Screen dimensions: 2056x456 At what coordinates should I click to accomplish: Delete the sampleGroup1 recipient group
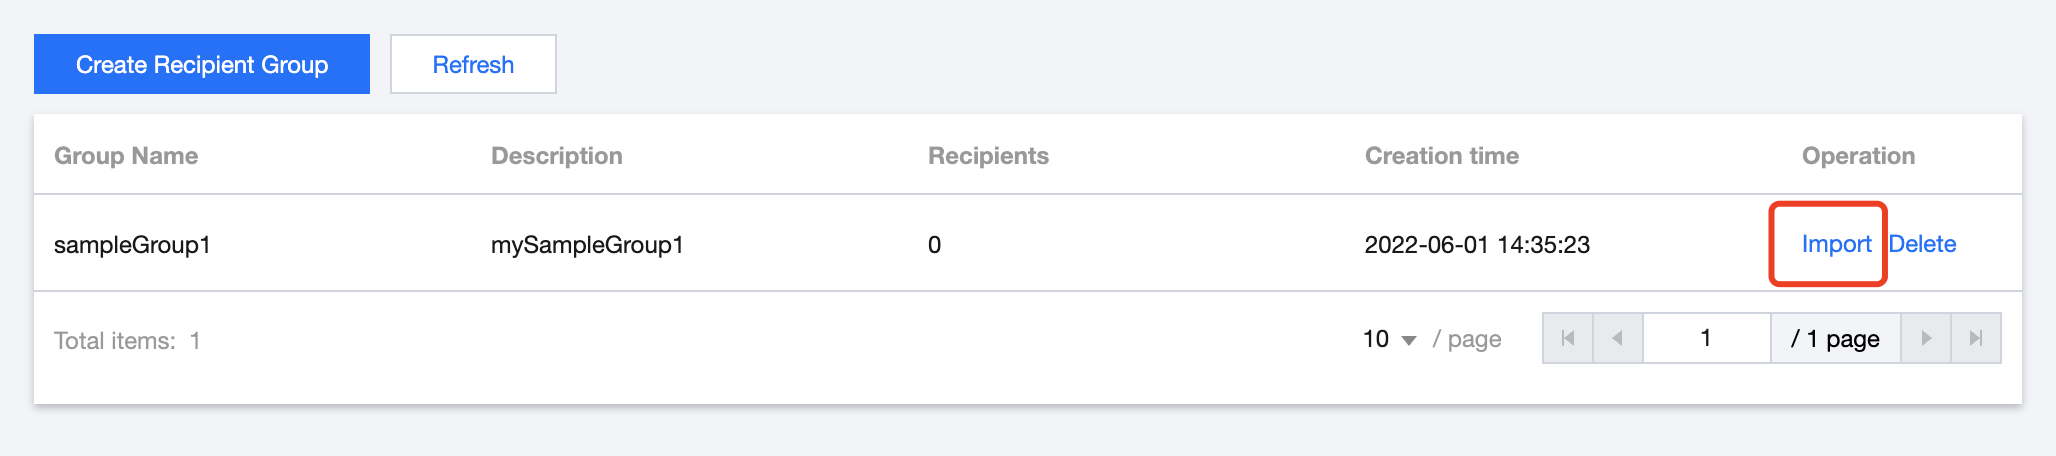click(x=1922, y=244)
